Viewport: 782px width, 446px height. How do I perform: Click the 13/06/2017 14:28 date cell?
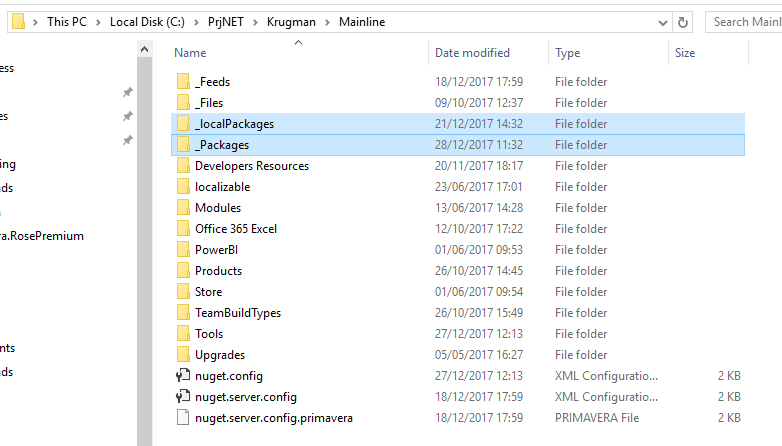[x=479, y=208]
